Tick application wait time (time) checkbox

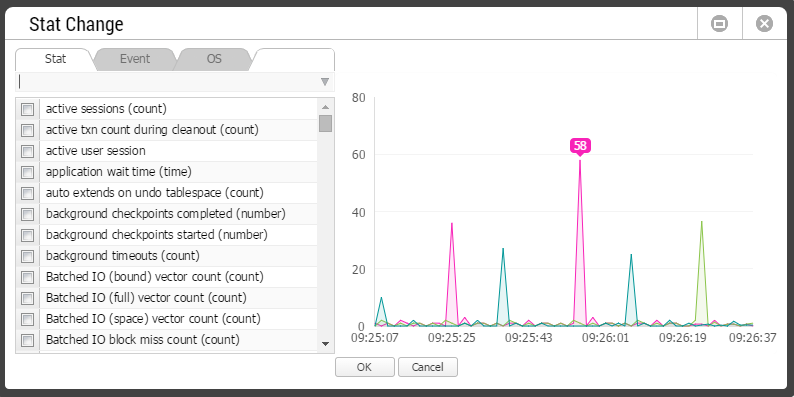[27, 172]
